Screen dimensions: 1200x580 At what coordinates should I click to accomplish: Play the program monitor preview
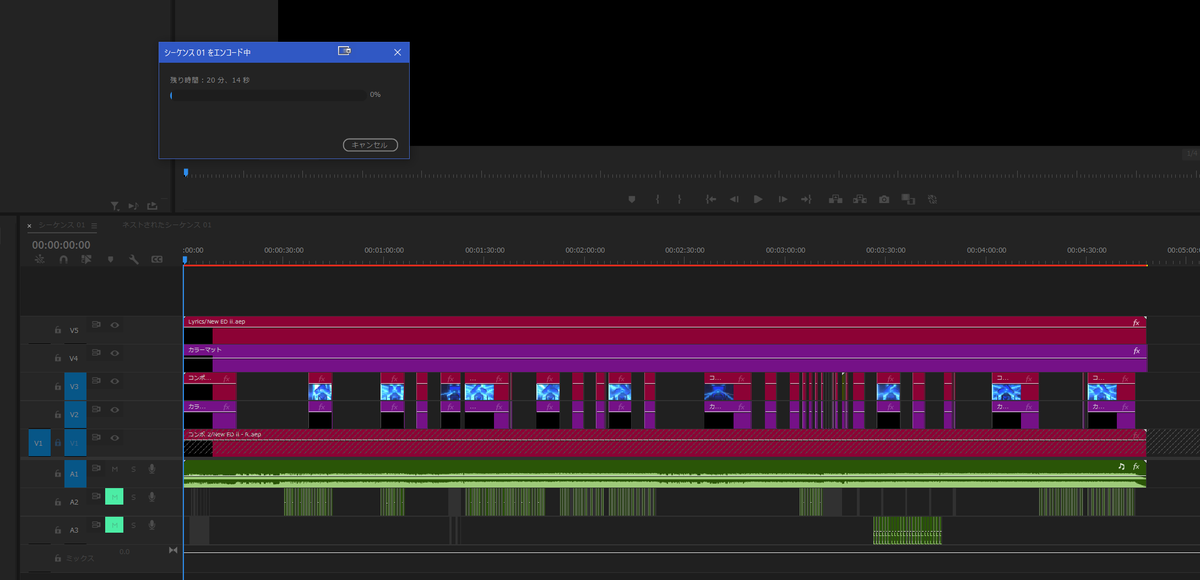758,199
